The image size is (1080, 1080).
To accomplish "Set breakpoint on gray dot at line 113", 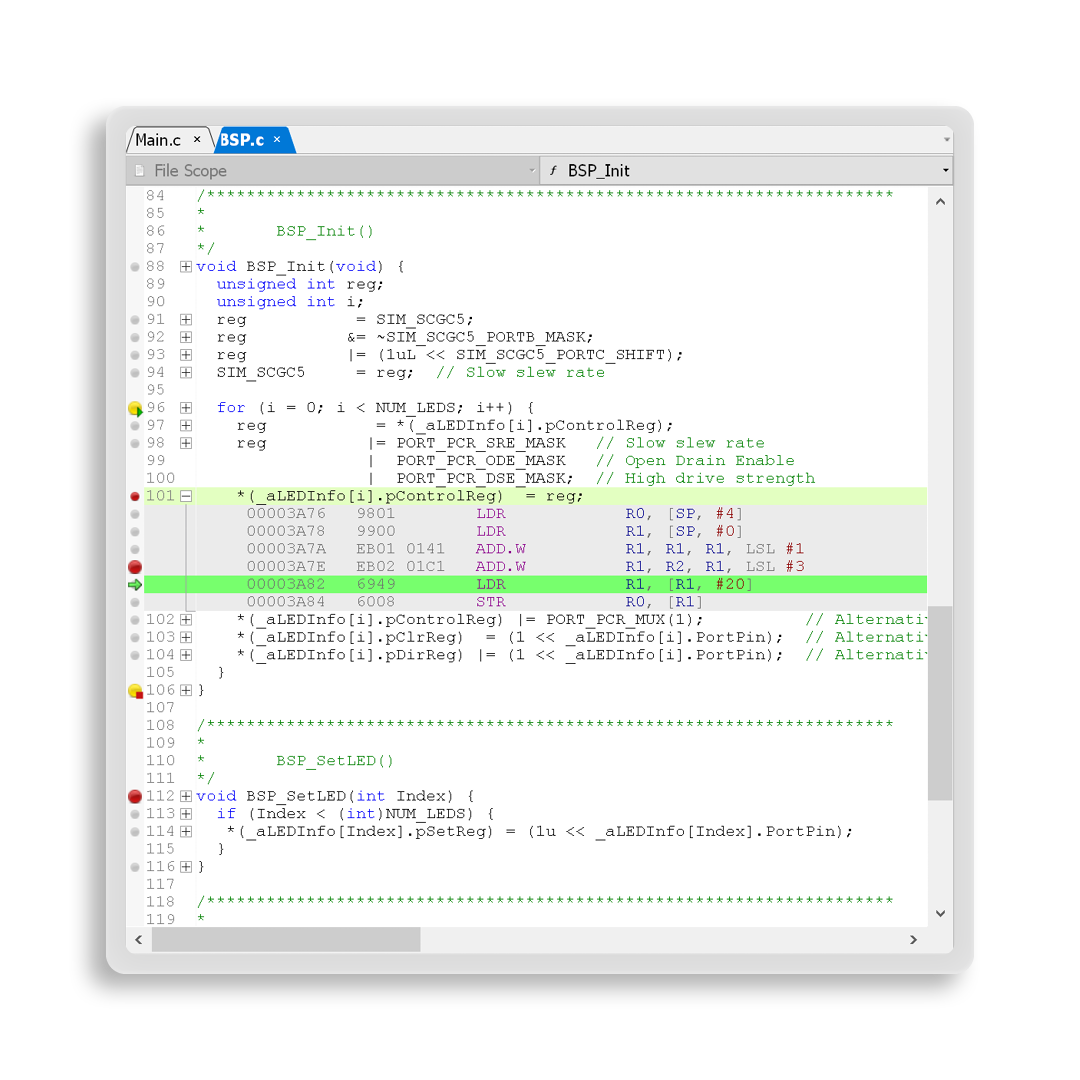I will point(135,814).
